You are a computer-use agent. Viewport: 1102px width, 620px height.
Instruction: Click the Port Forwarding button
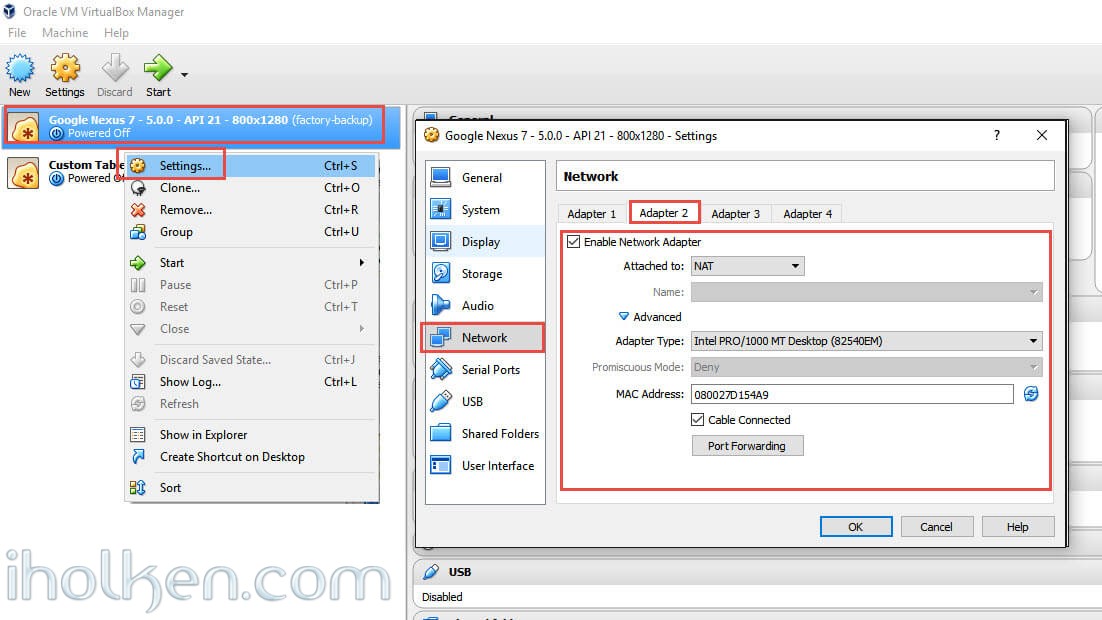[747, 446]
